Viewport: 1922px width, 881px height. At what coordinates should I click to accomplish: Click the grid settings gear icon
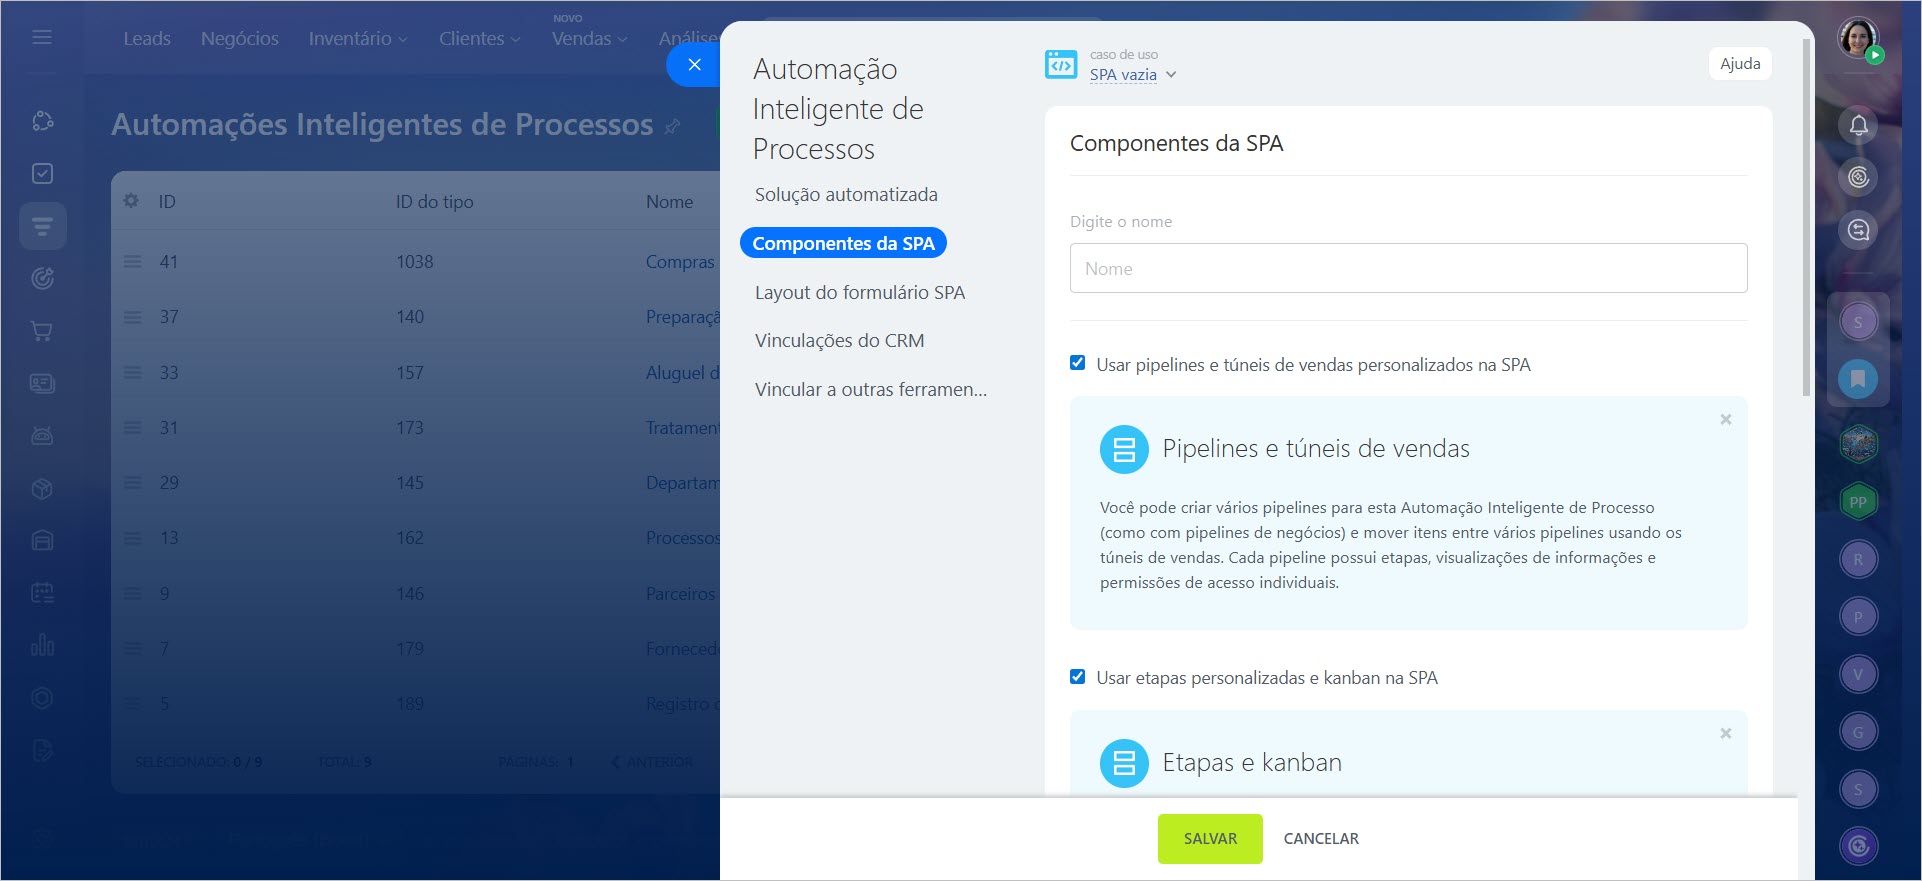tap(131, 201)
